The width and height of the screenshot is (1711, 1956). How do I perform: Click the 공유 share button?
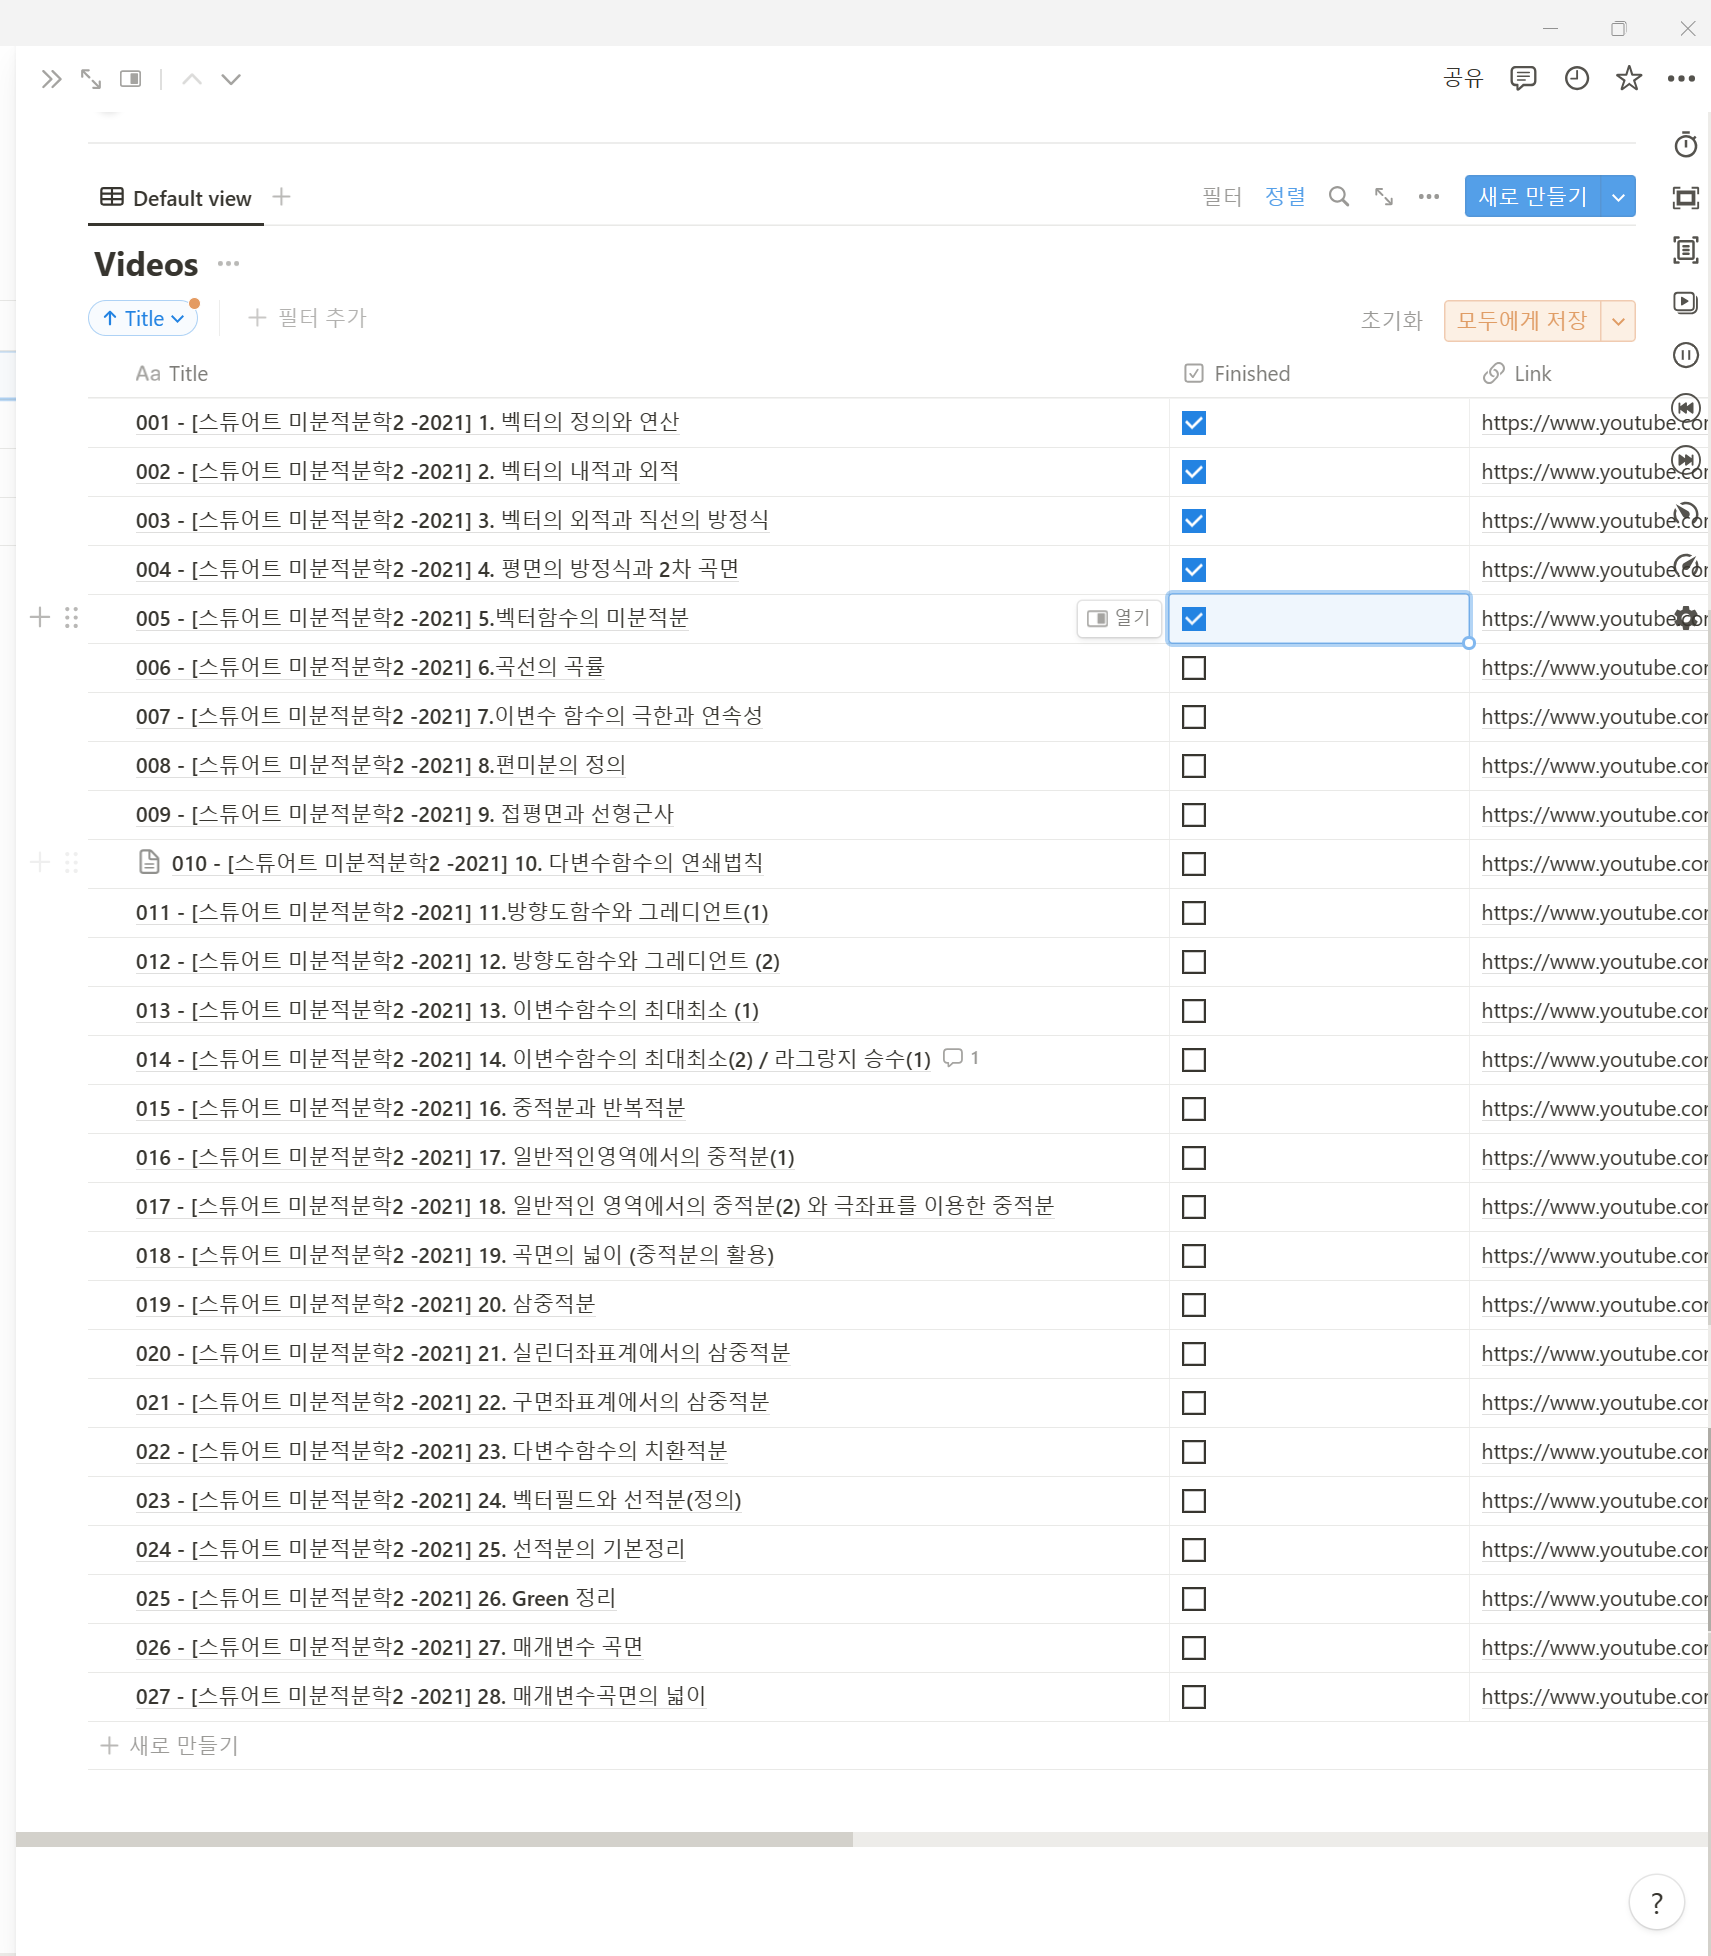[x=1462, y=78]
